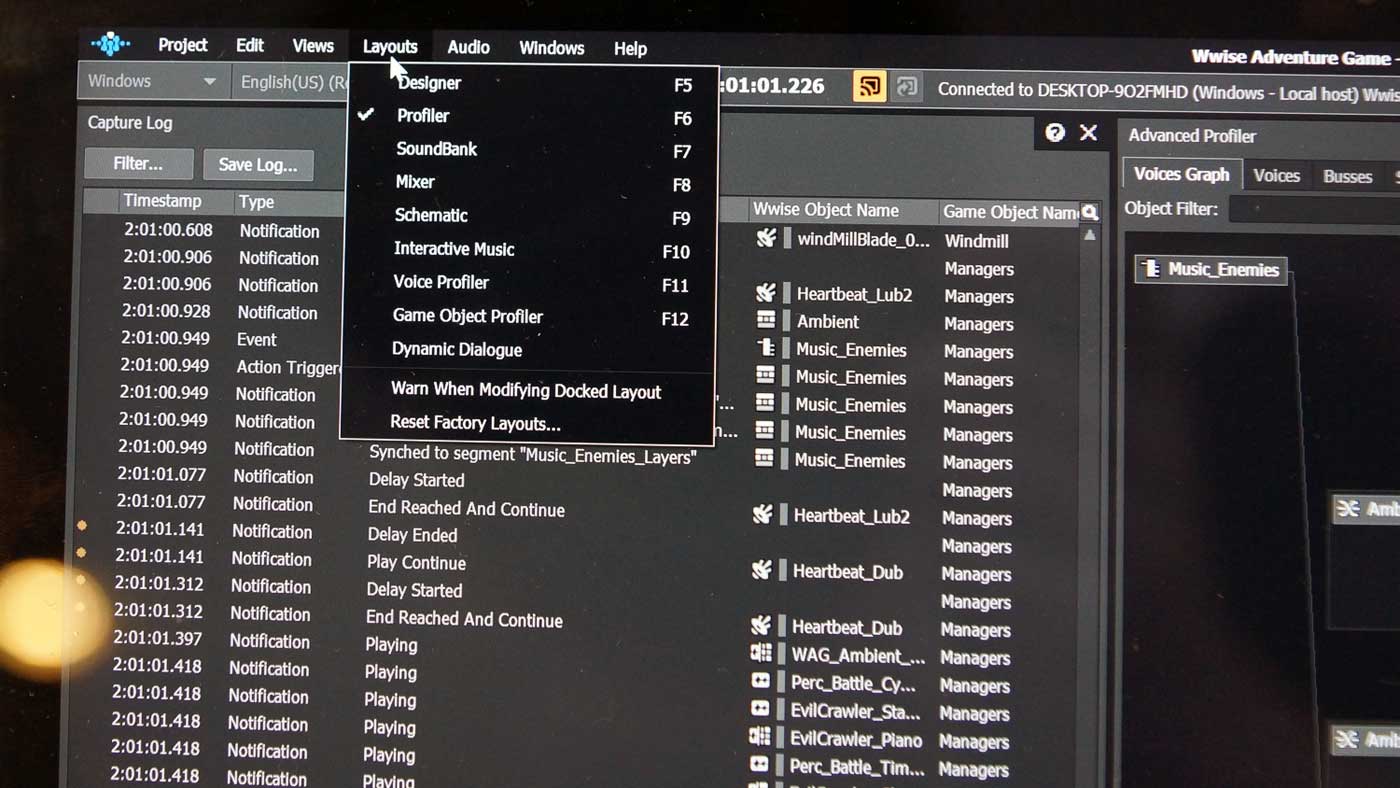Select Music_Enemies node in Voices Graph

tap(1211, 269)
